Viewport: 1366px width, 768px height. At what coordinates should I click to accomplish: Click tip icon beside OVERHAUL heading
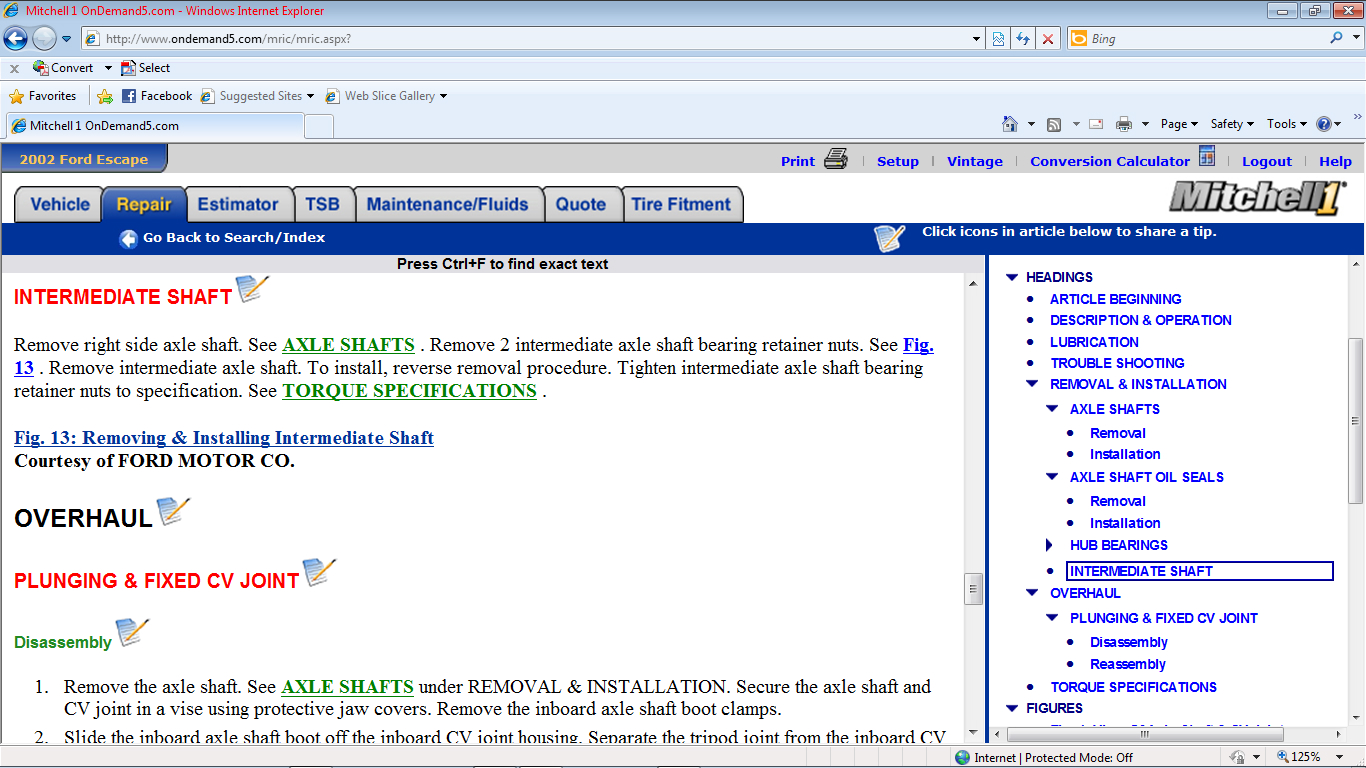click(174, 511)
